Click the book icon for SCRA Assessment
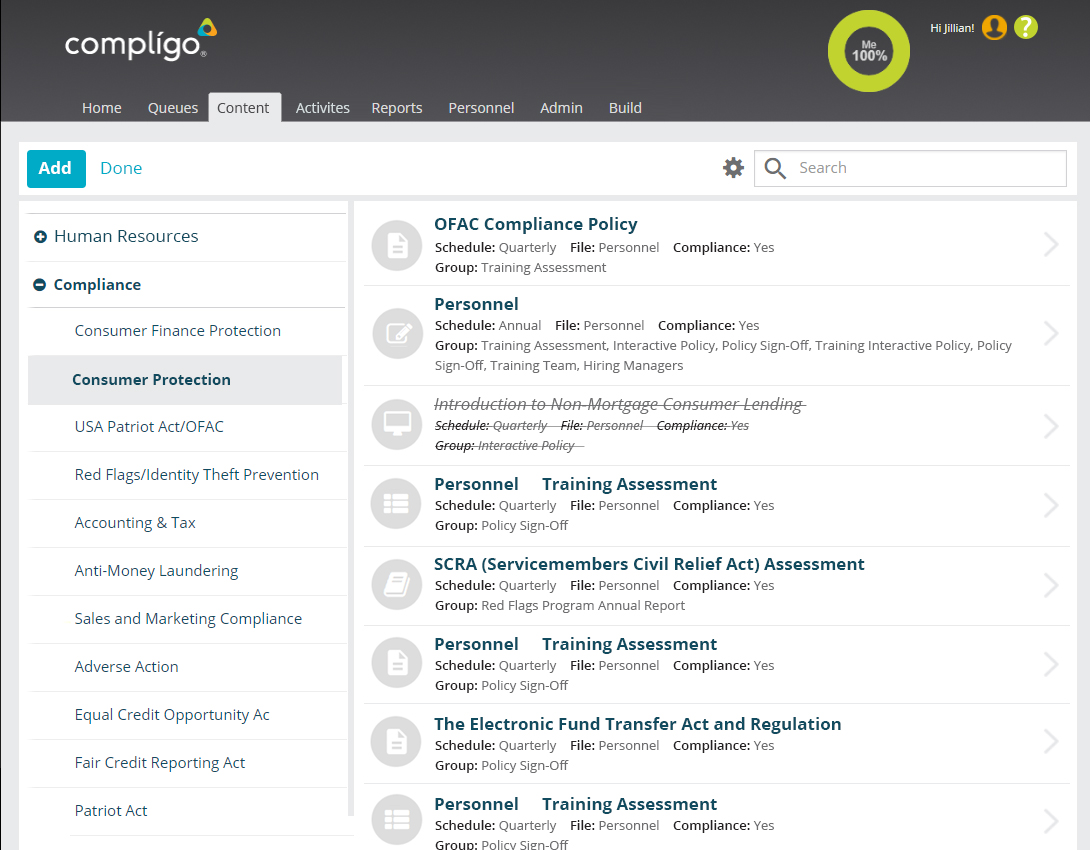Image resolution: width=1090 pixels, height=850 pixels. pos(397,585)
